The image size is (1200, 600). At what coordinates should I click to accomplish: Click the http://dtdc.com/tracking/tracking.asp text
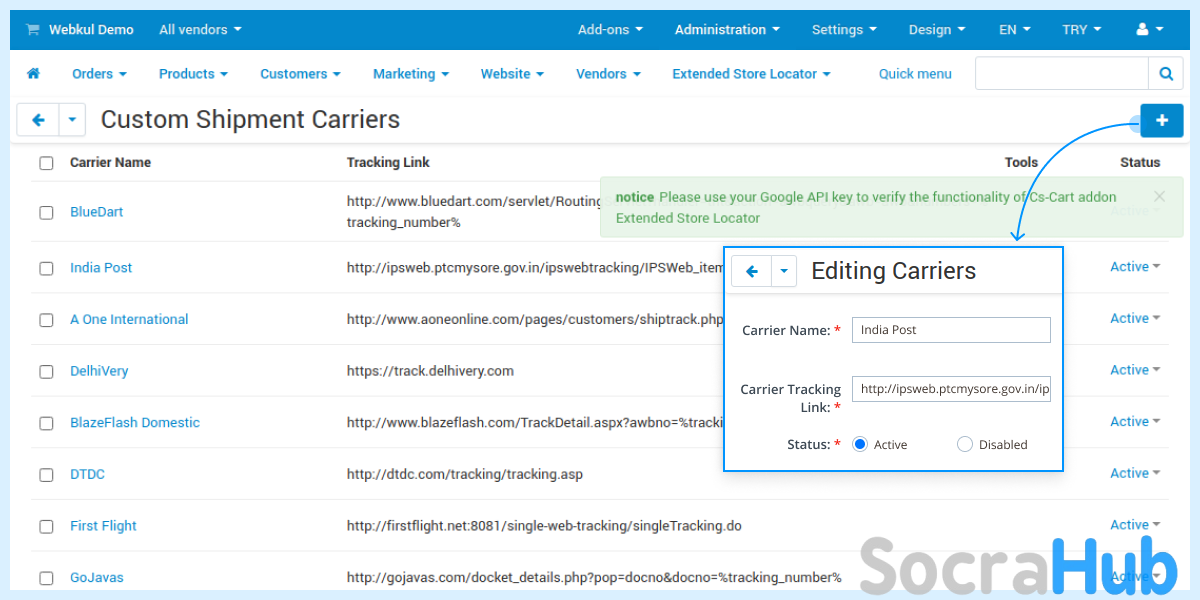coord(465,474)
